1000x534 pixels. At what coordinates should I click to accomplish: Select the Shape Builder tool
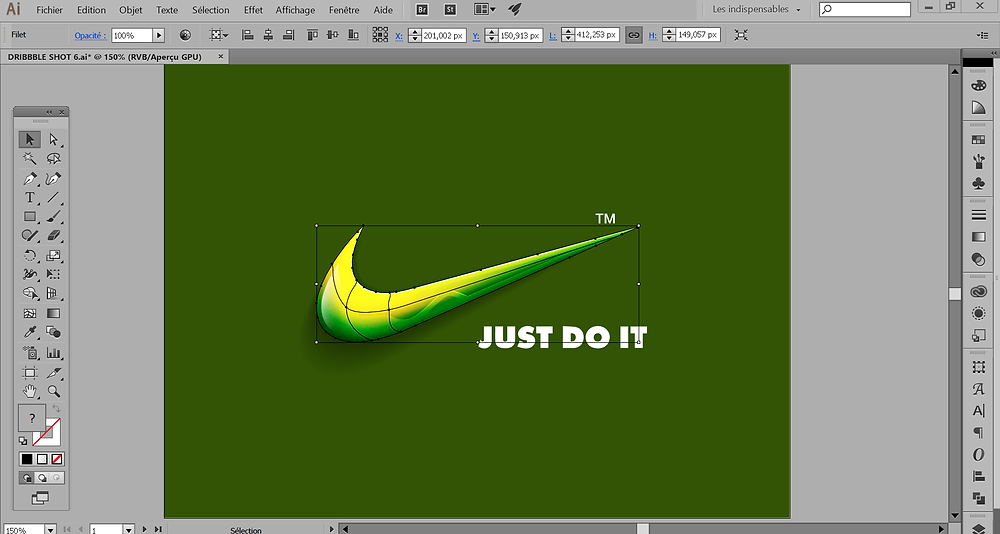[x=30, y=293]
